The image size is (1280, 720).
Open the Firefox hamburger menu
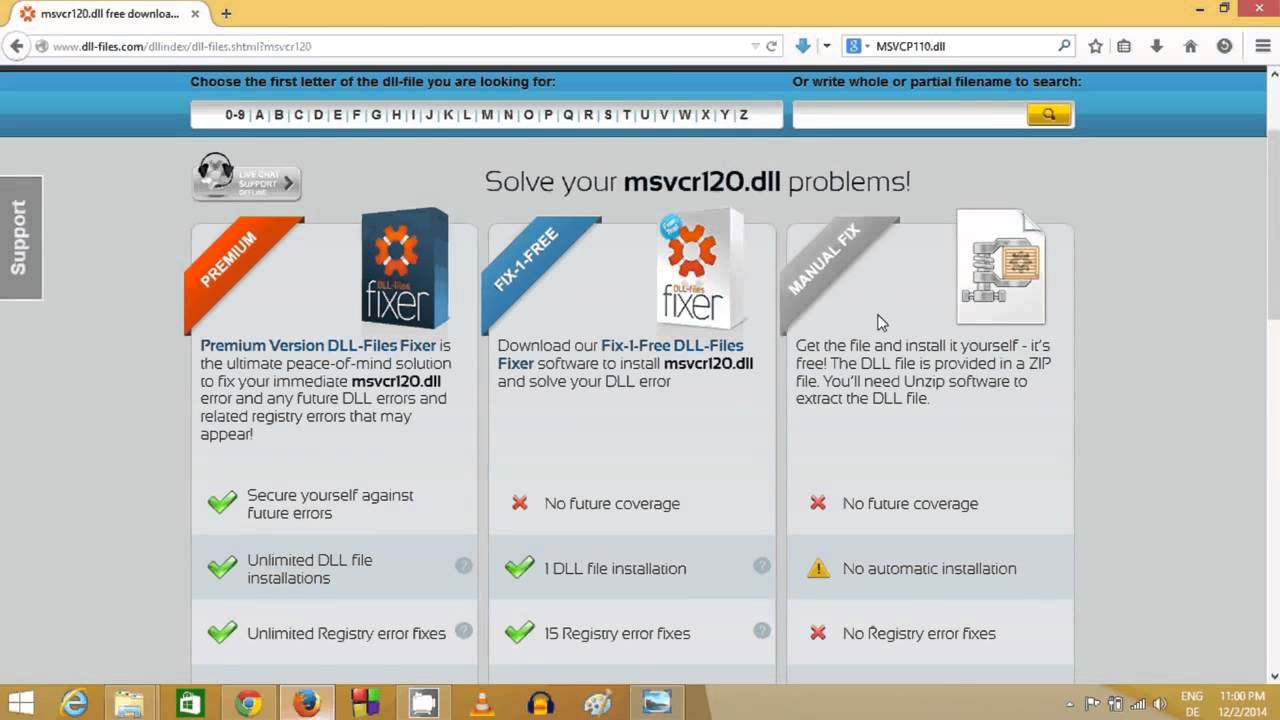pyautogui.click(x=1262, y=46)
